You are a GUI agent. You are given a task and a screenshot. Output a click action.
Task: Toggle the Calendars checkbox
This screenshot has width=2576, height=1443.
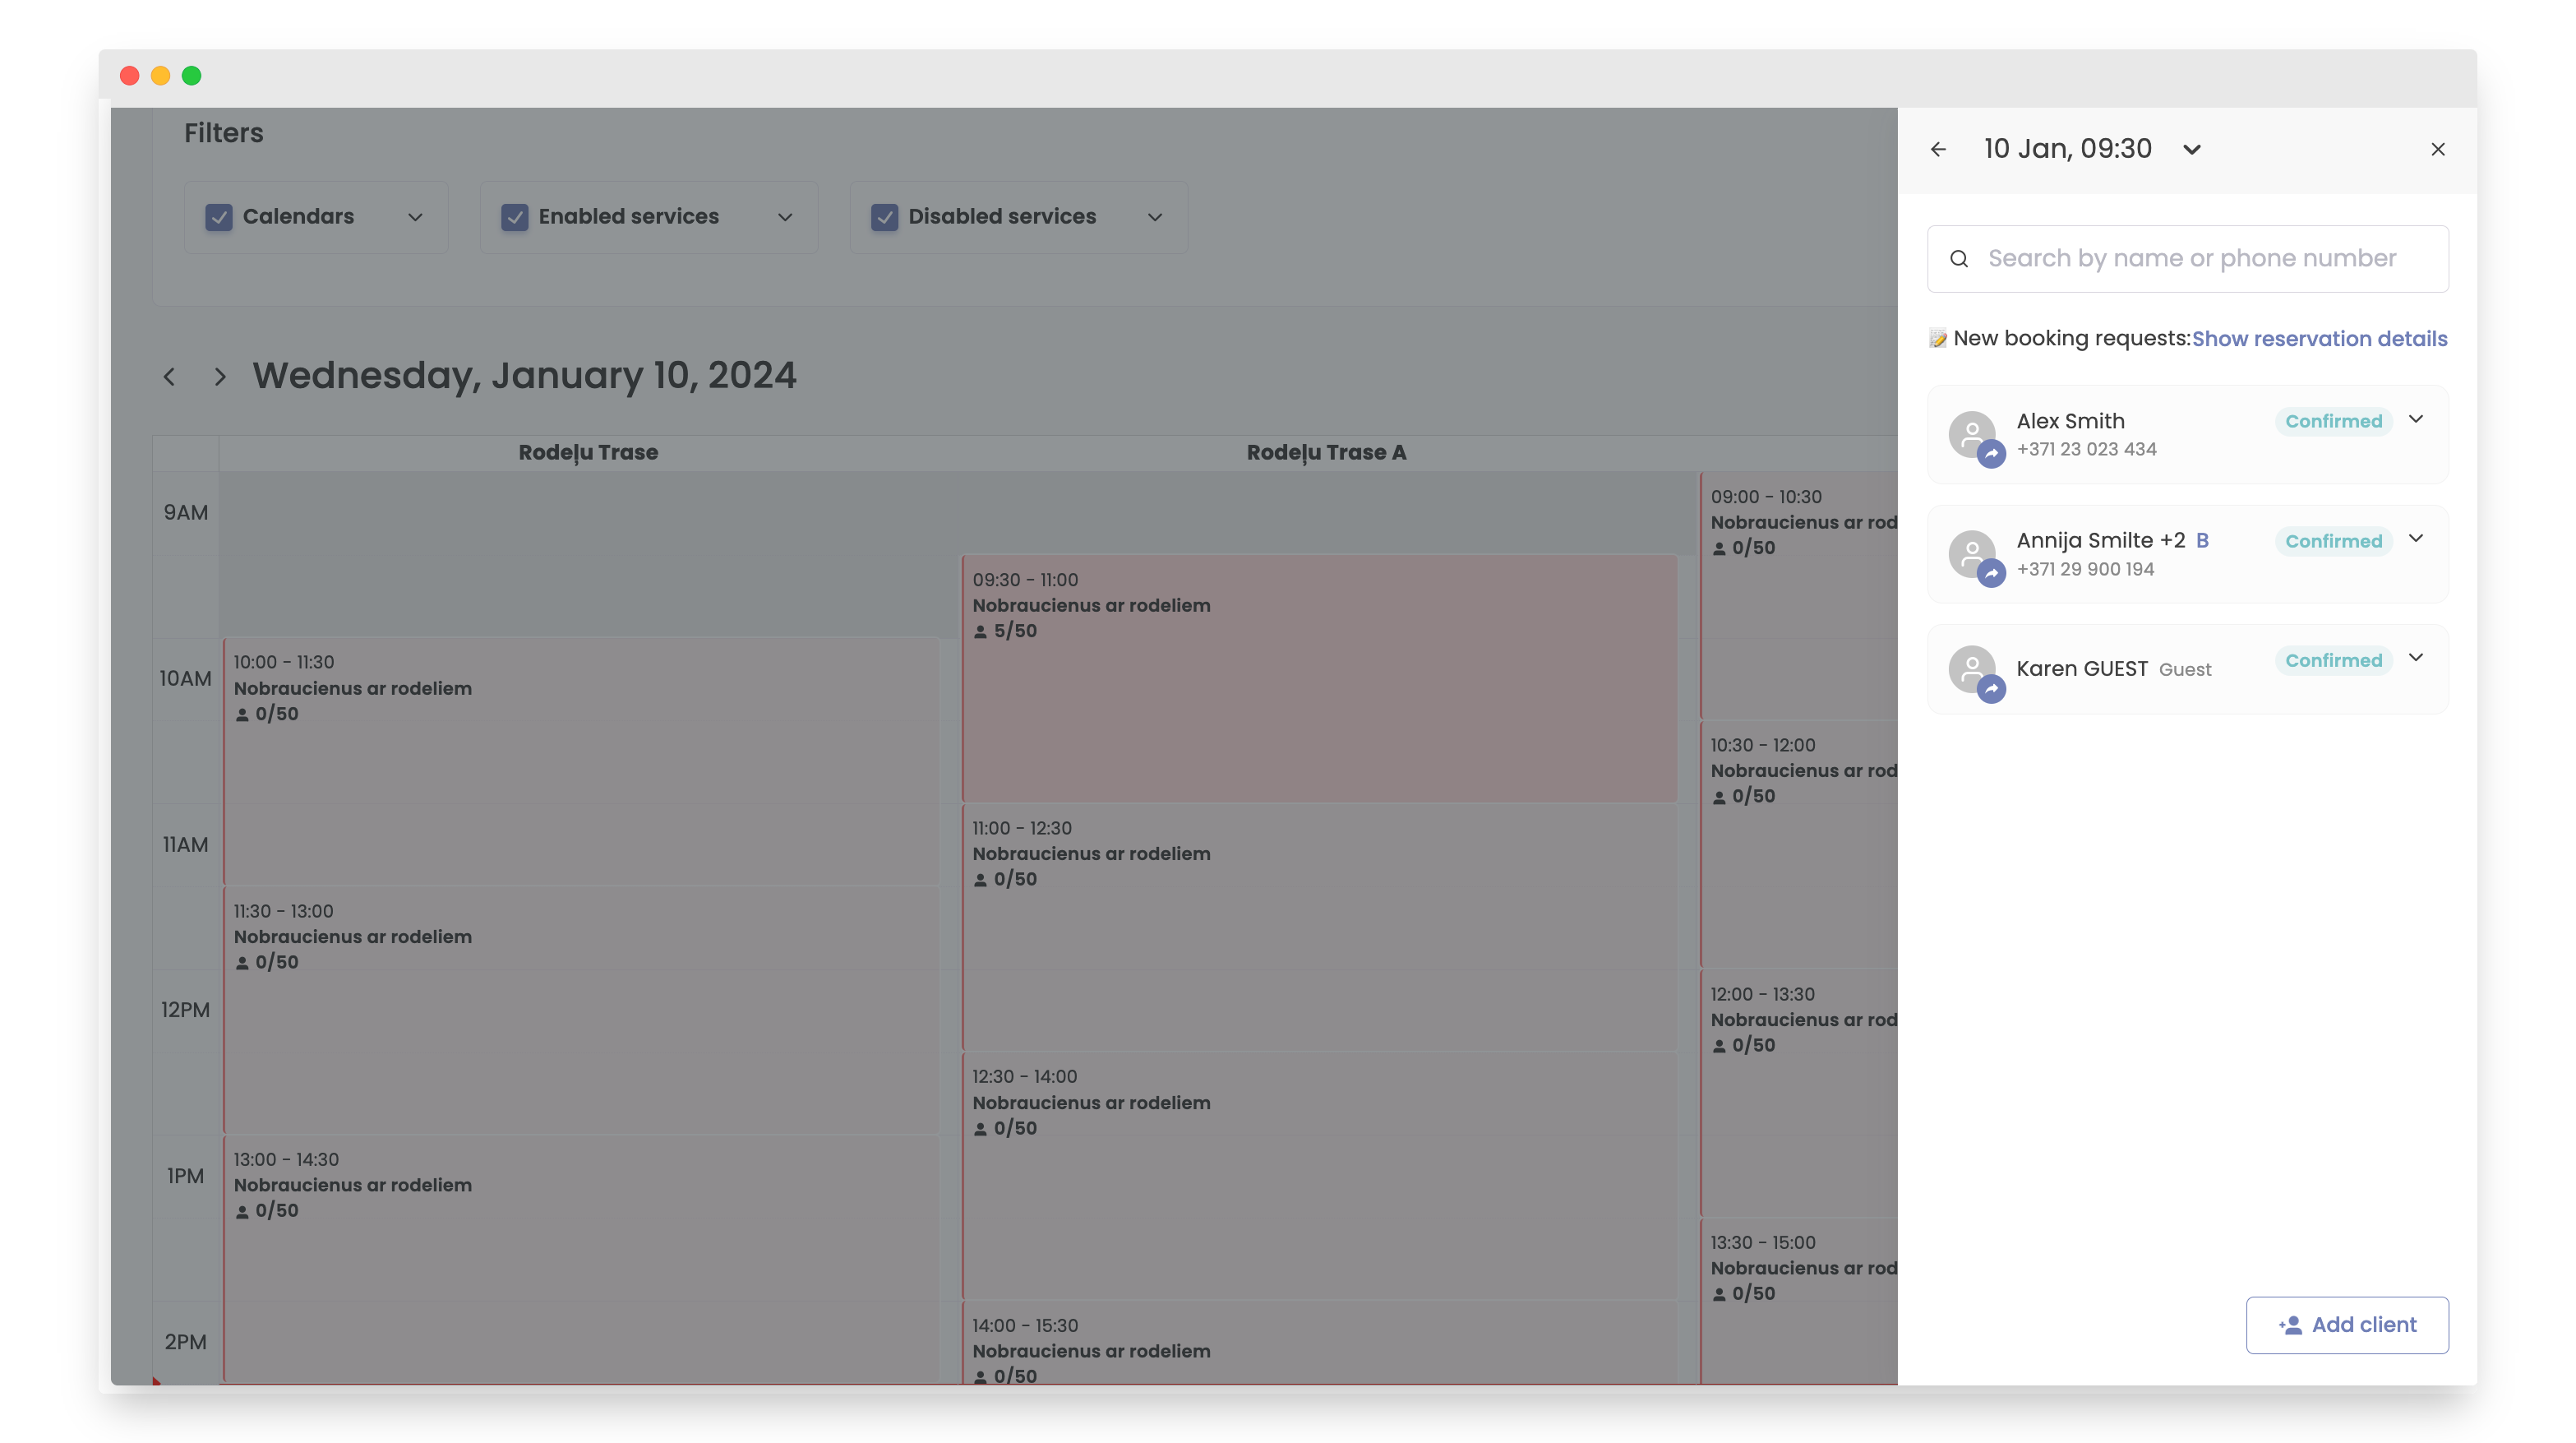tap(218, 217)
